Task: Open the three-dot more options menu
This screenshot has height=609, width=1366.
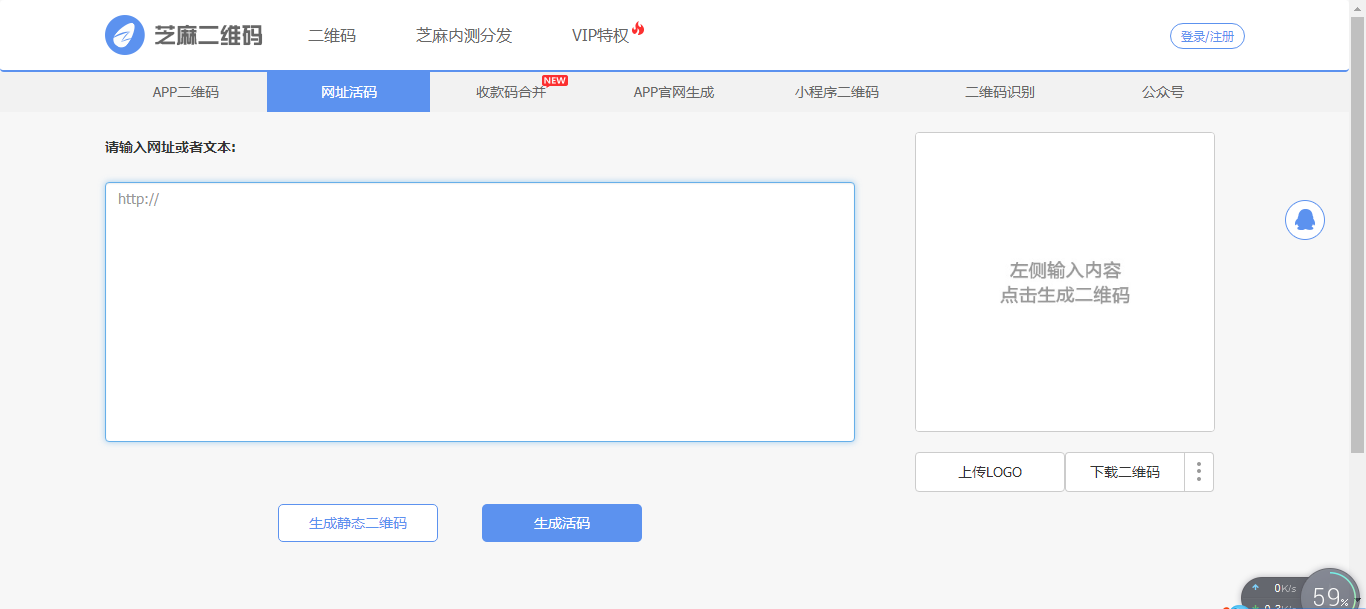Action: (1199, 472)
